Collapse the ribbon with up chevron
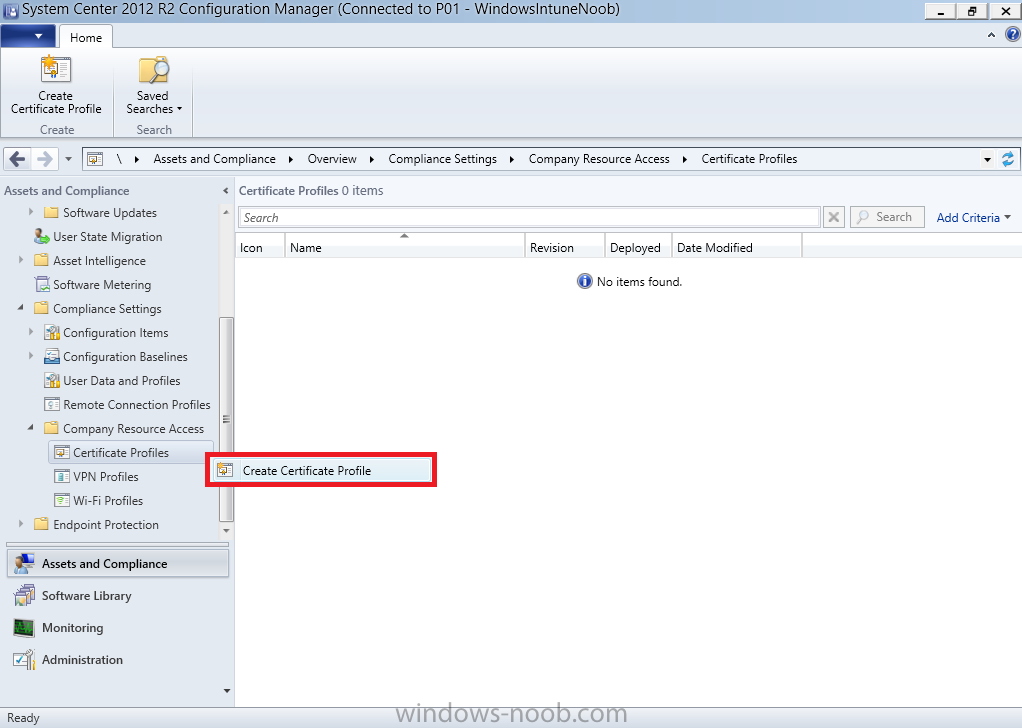 (991, 35)
